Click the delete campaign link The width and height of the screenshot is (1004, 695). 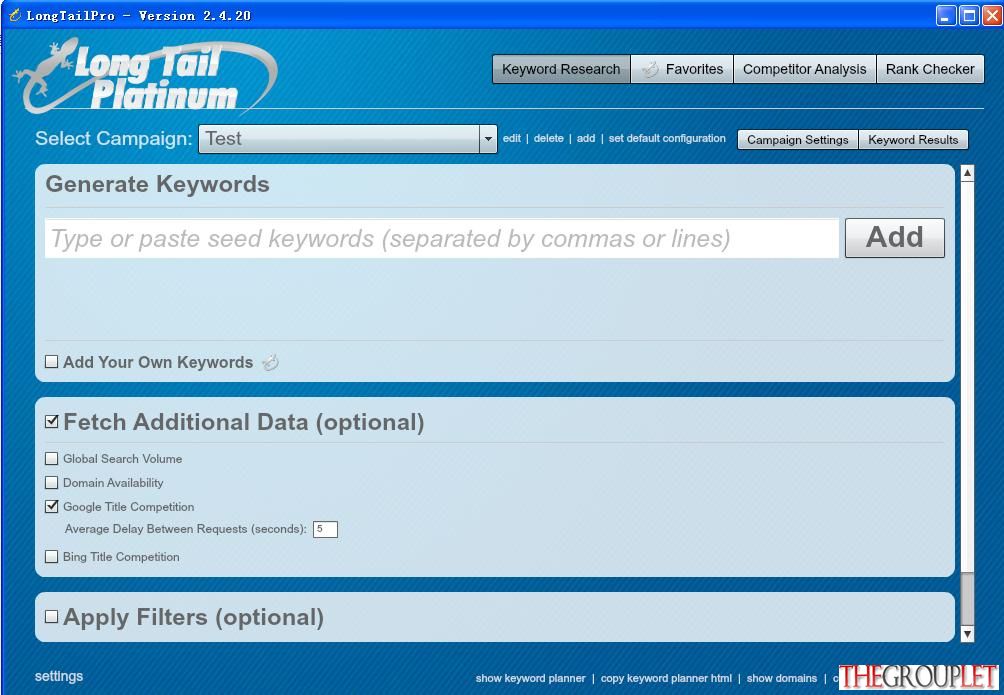pyautogui.click(x=549, y=138)
